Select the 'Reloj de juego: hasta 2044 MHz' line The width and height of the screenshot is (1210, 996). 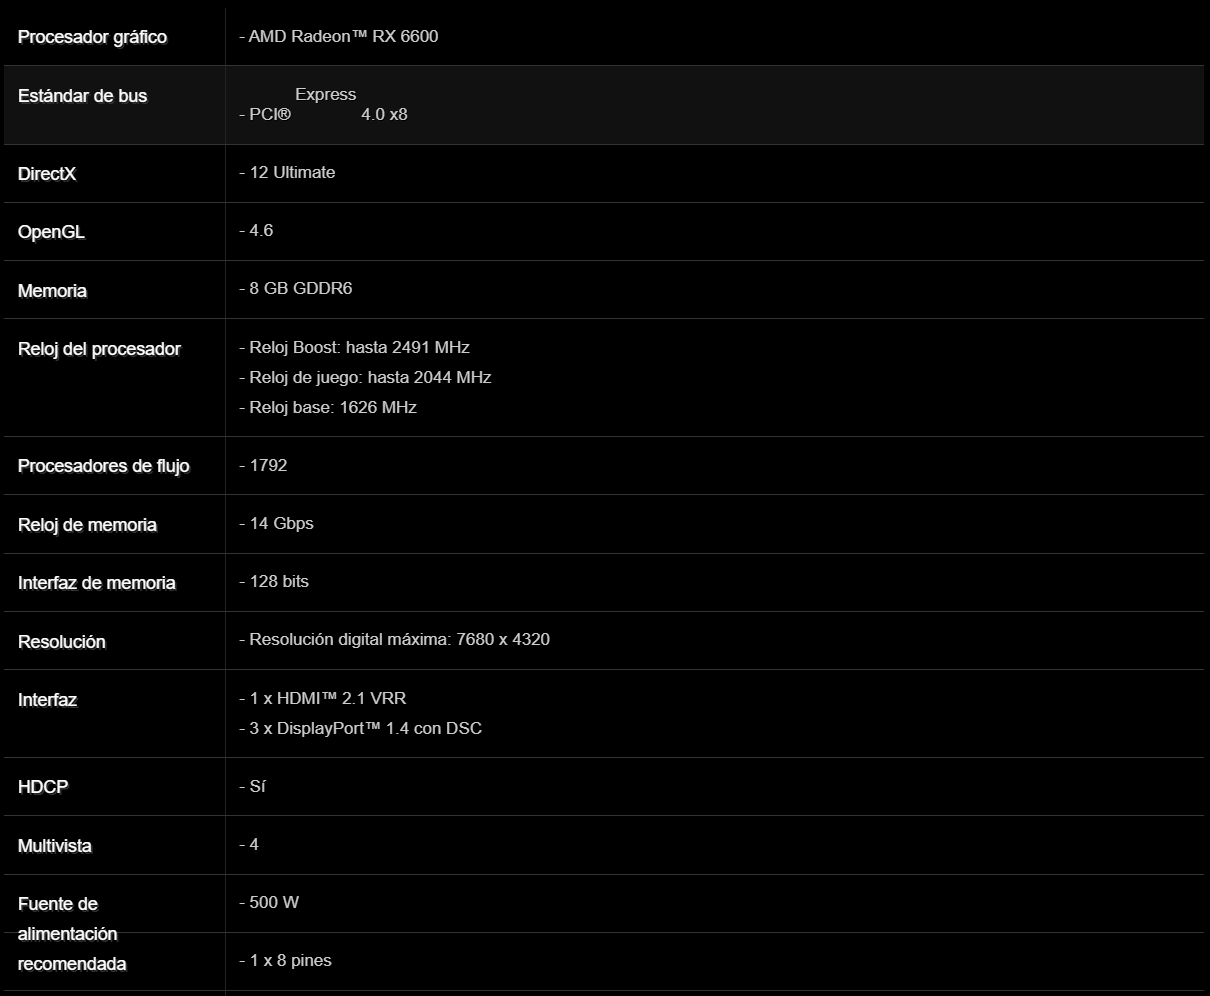pyautogui.click(x=365, y=378)
